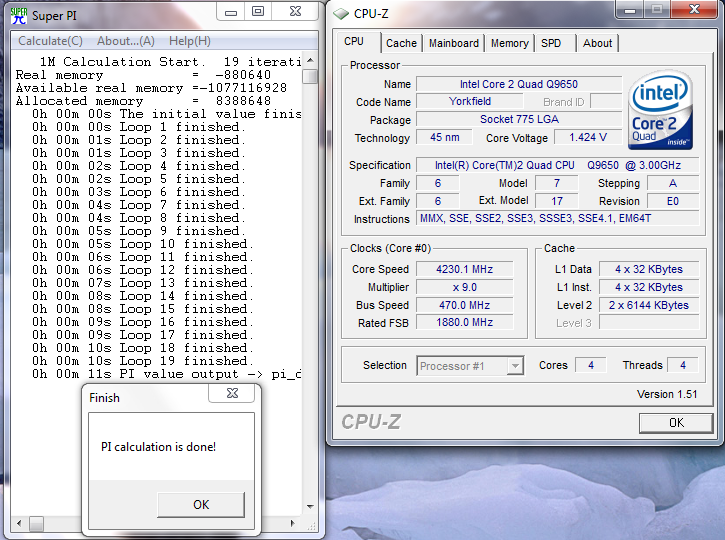Click the 'Loop 19 finished' line in Super PI

143,361
